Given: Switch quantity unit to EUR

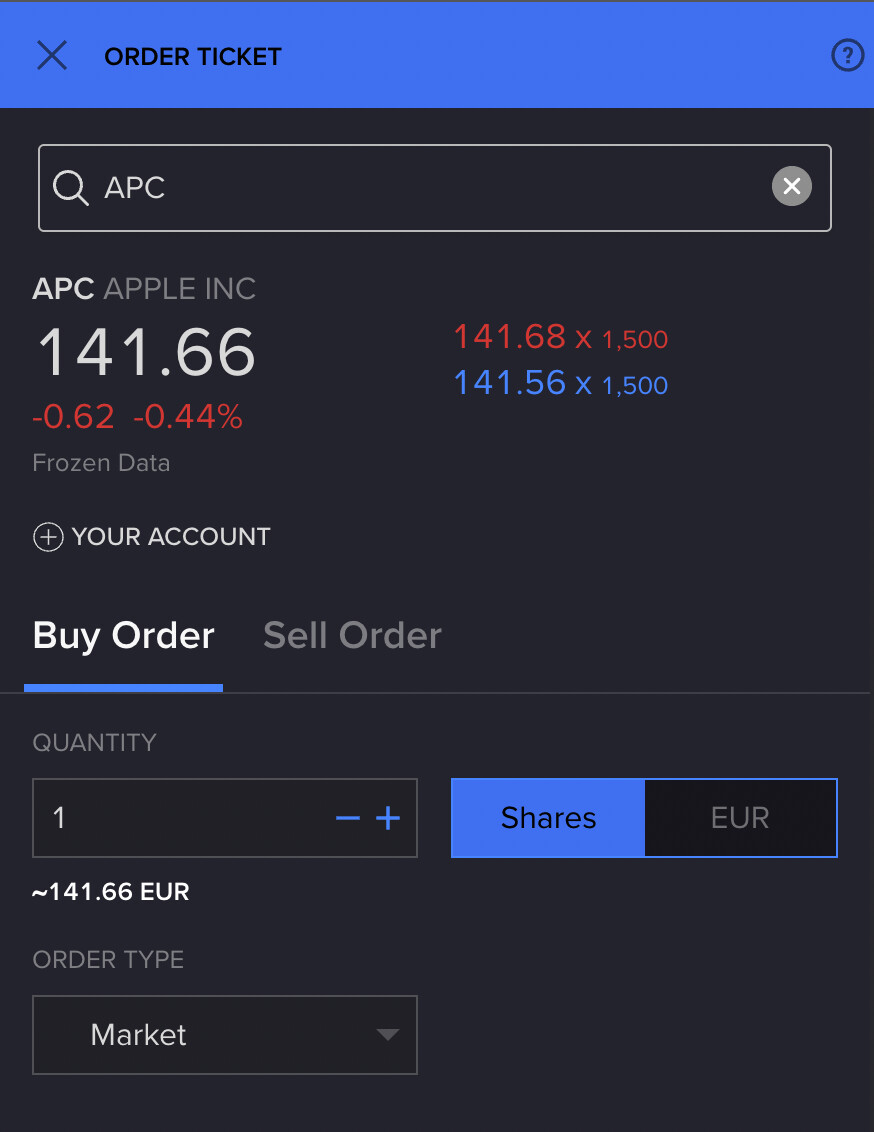Looking at the screenshot, I should click(x=740, y=818).
